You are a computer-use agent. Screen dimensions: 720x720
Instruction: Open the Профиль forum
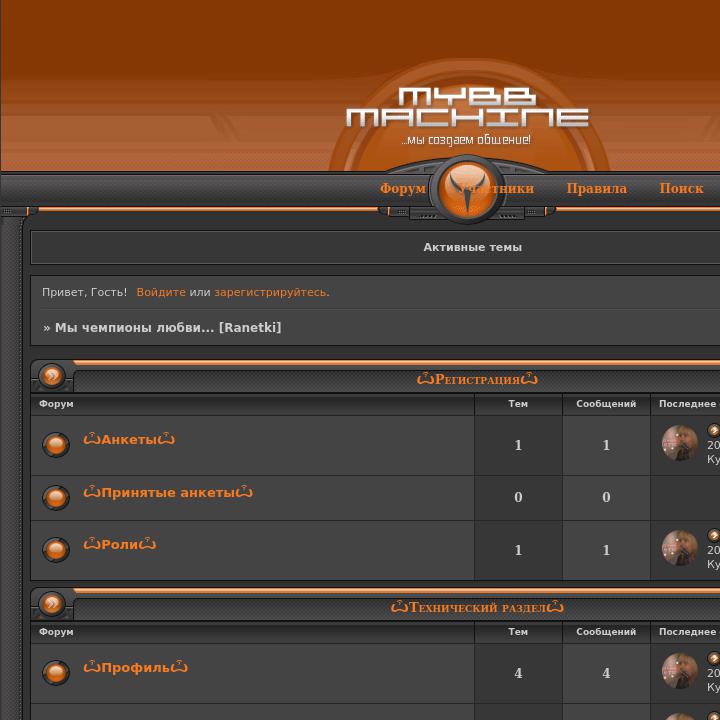135,667
